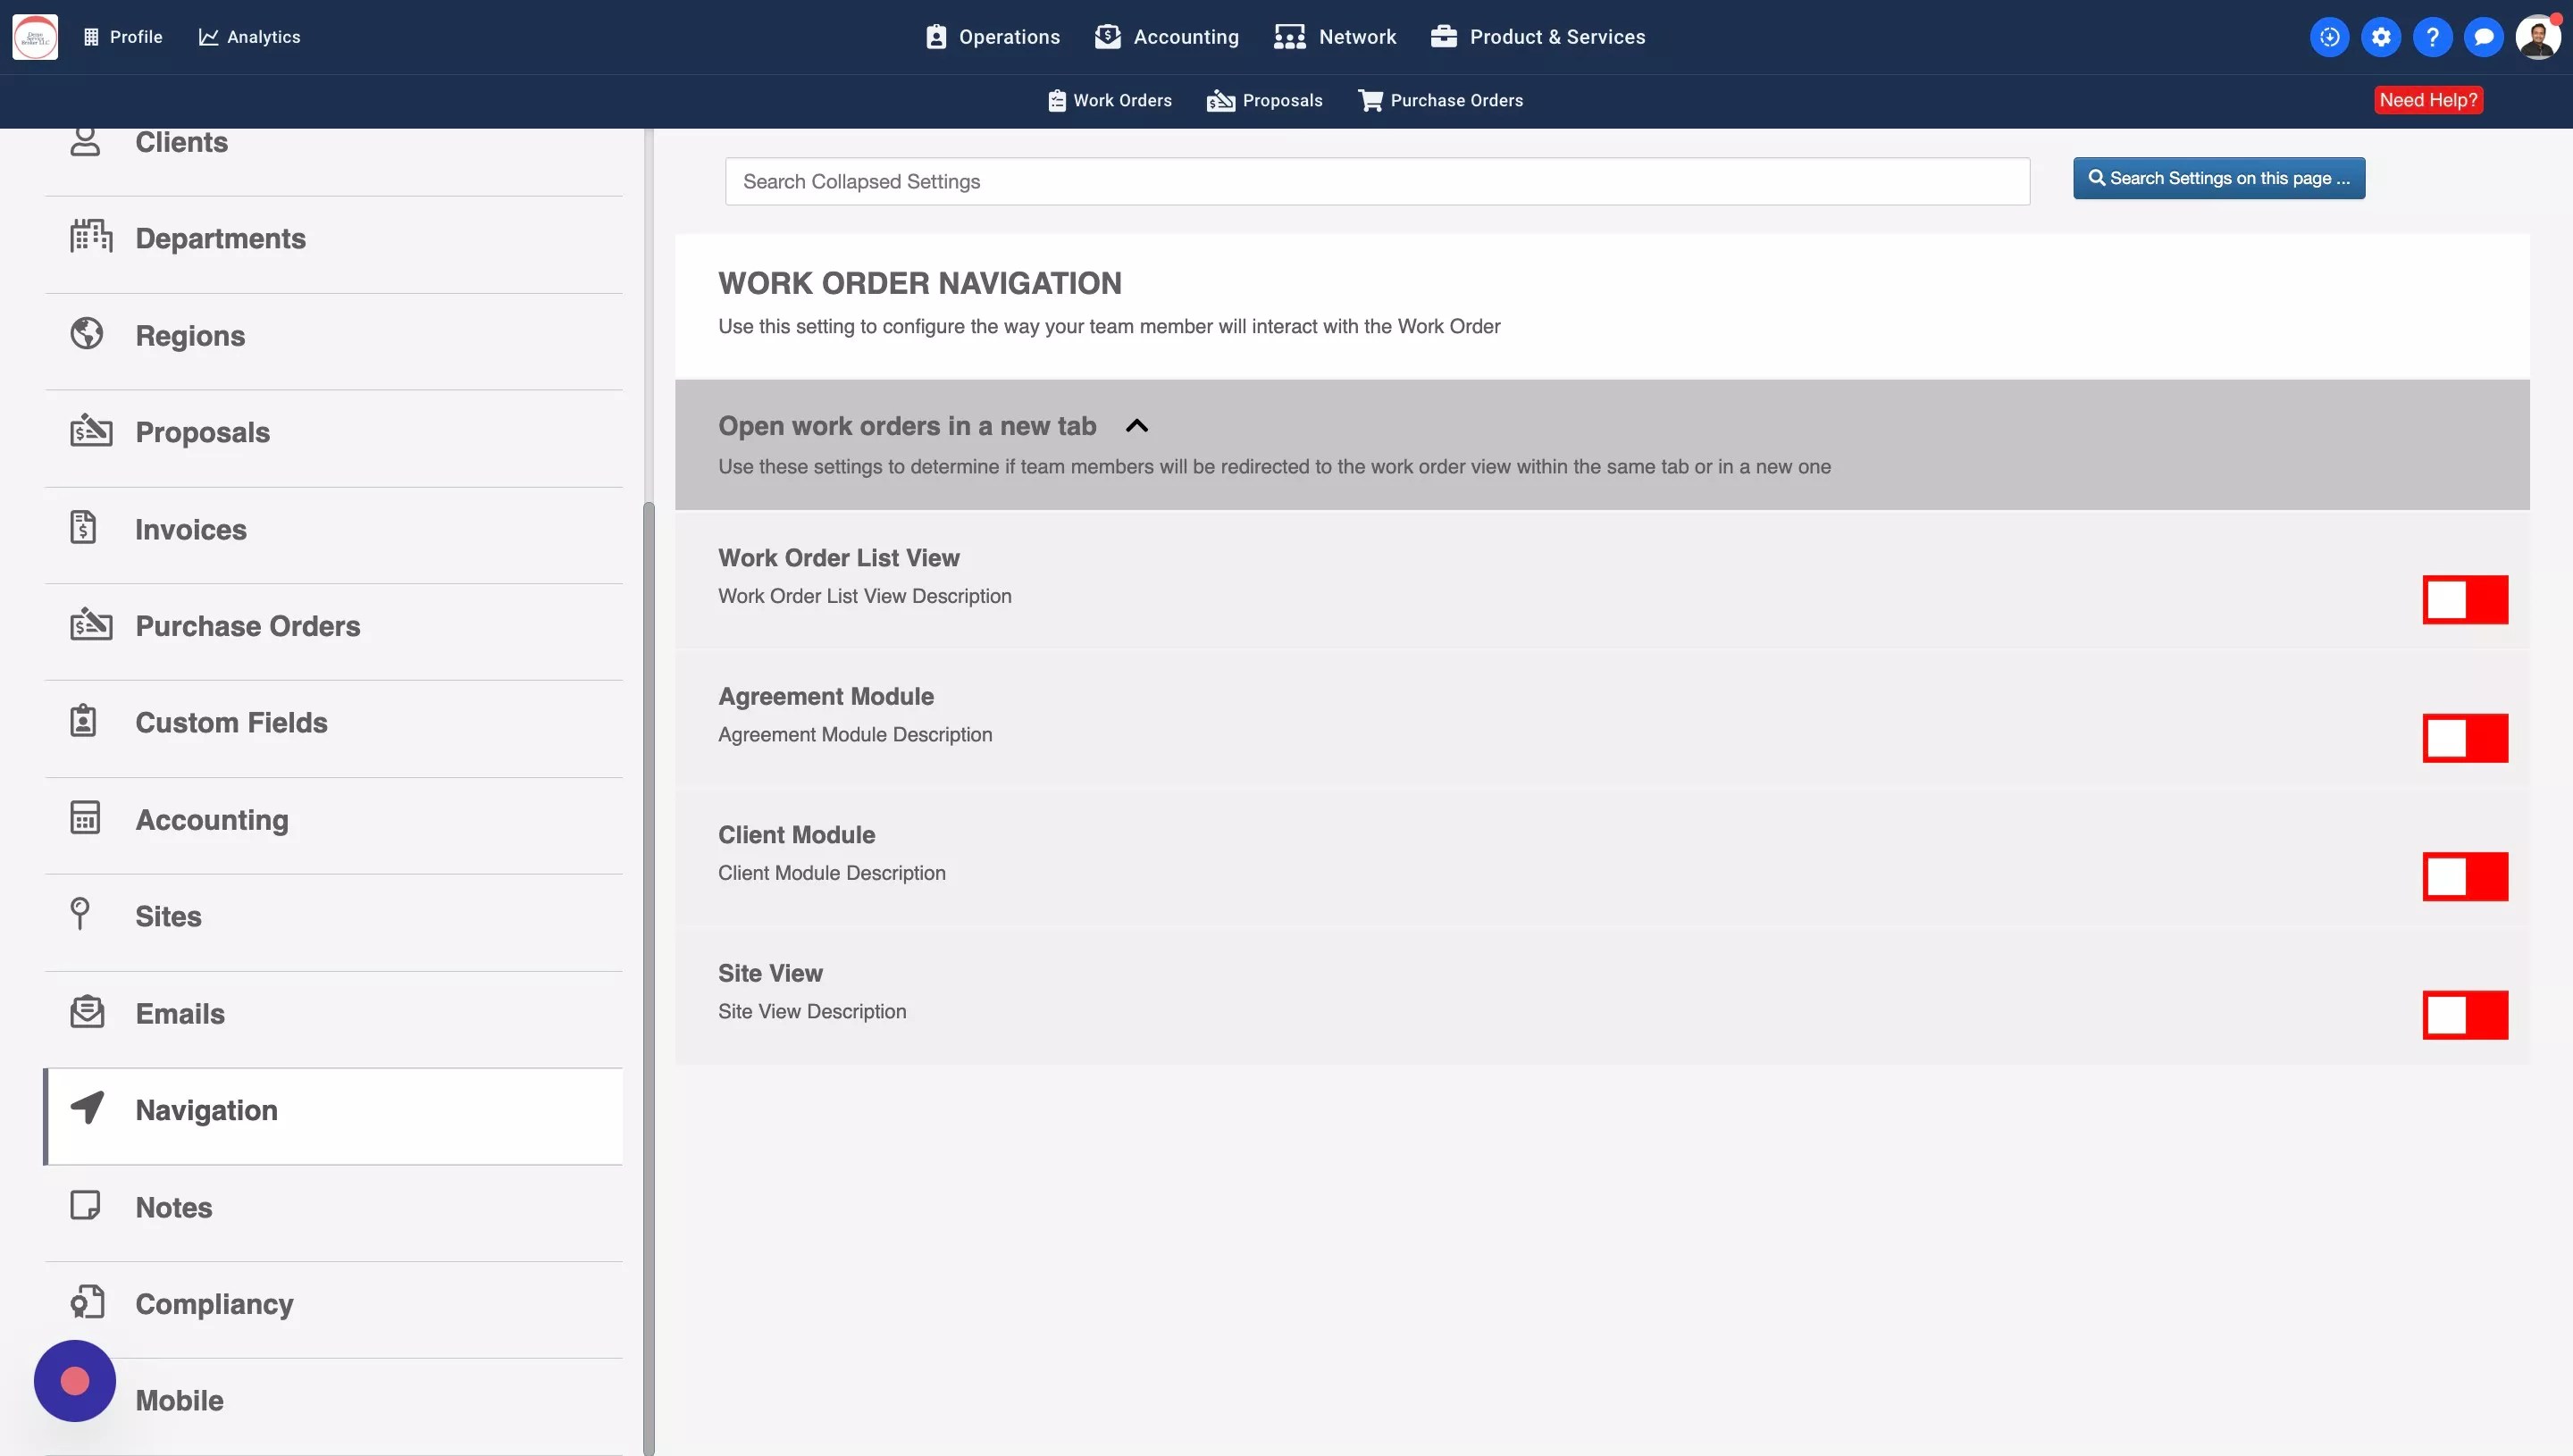
Task: Select the Network icon
Action: (1289, 36)
